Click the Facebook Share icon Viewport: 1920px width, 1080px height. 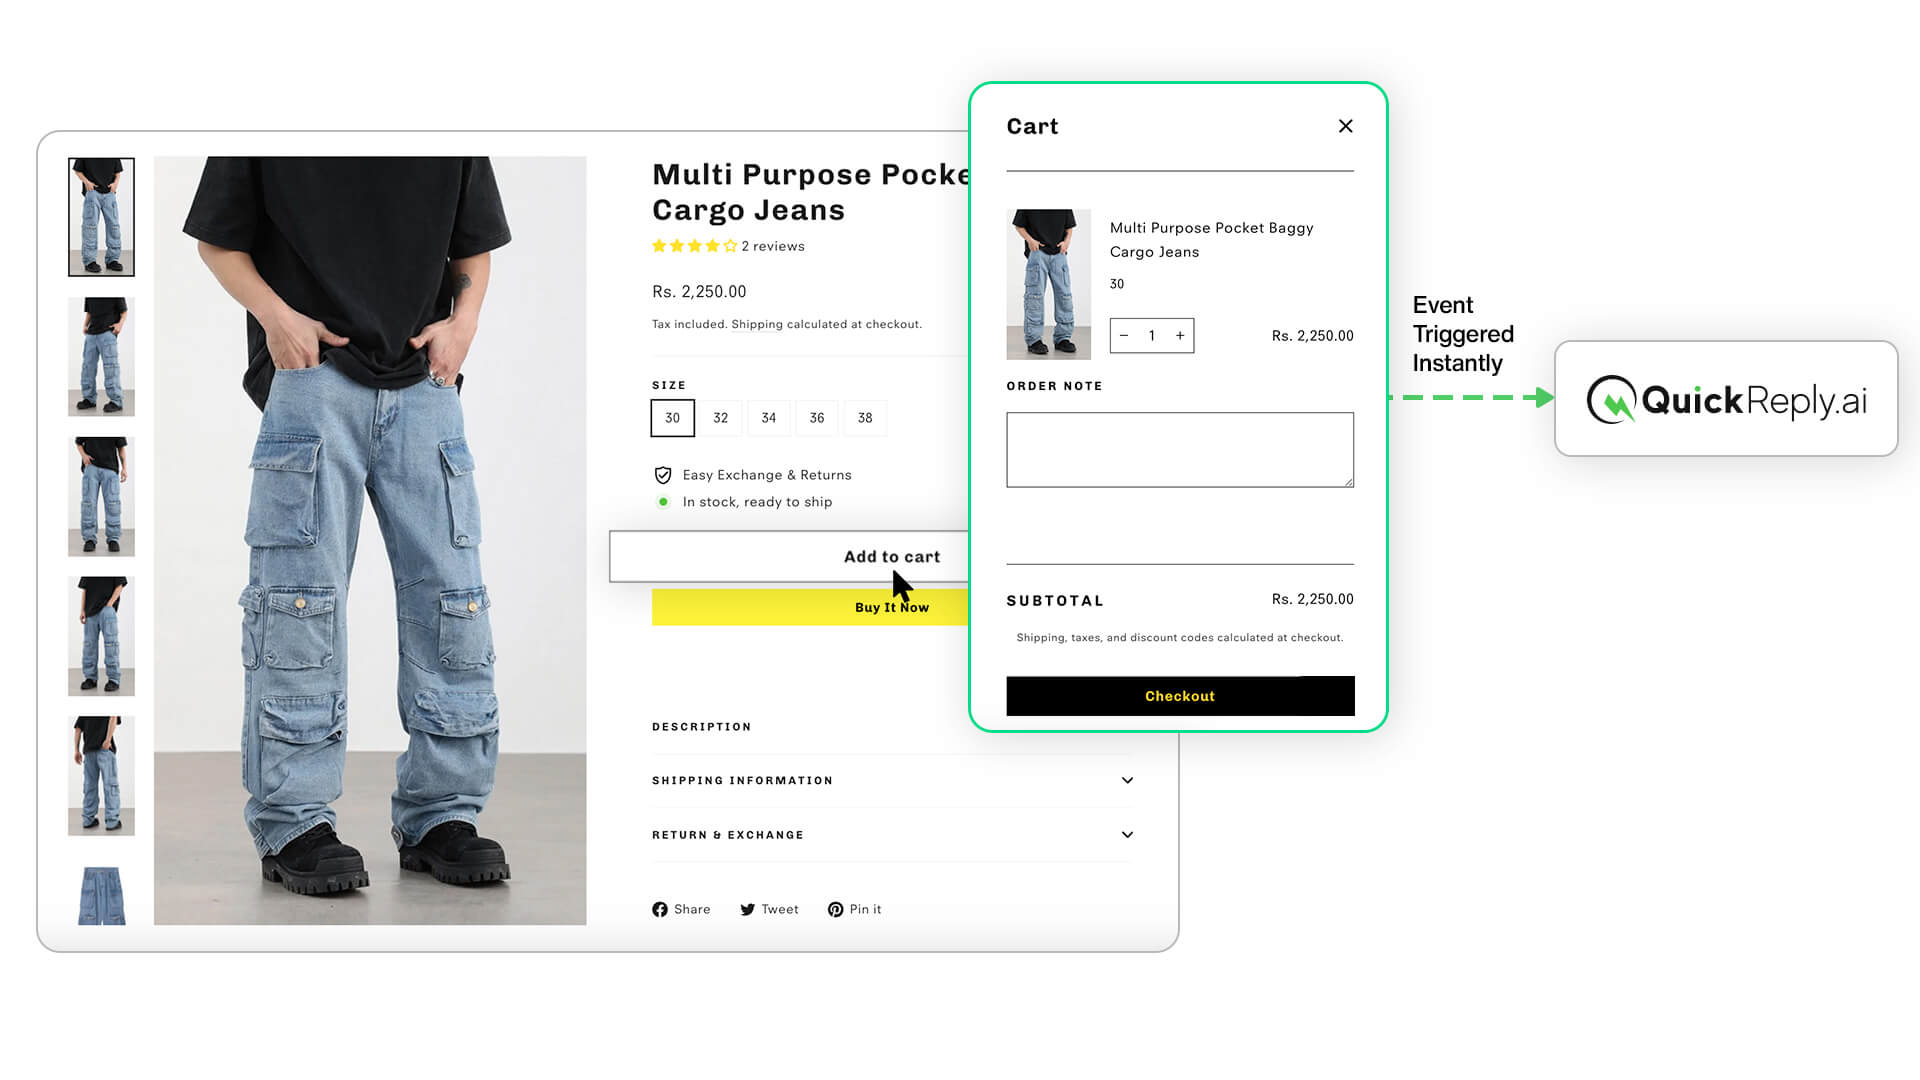(660, 909)
